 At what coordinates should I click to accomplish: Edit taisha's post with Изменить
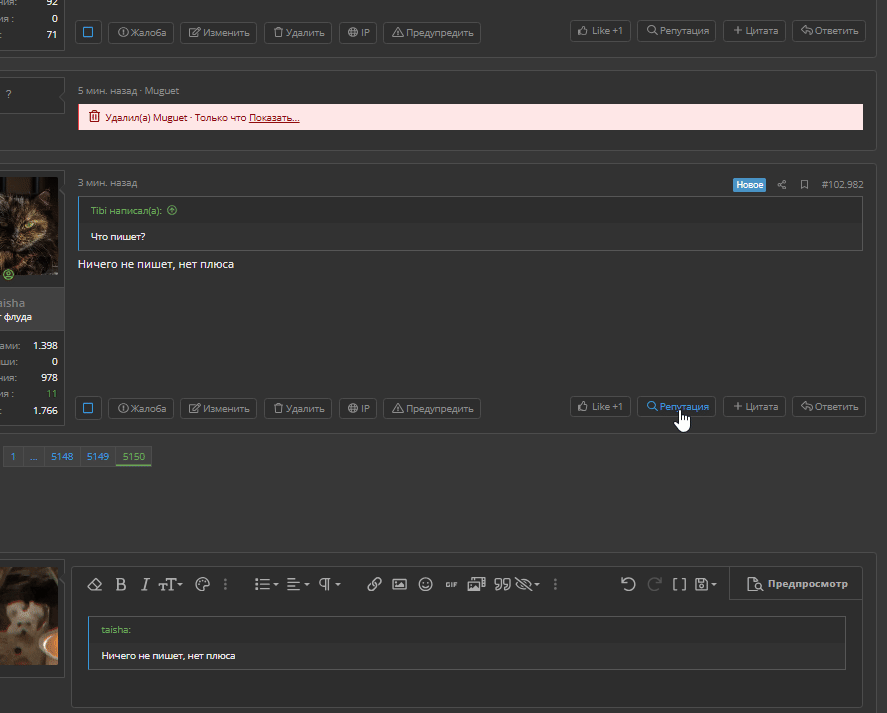[218, 408]
